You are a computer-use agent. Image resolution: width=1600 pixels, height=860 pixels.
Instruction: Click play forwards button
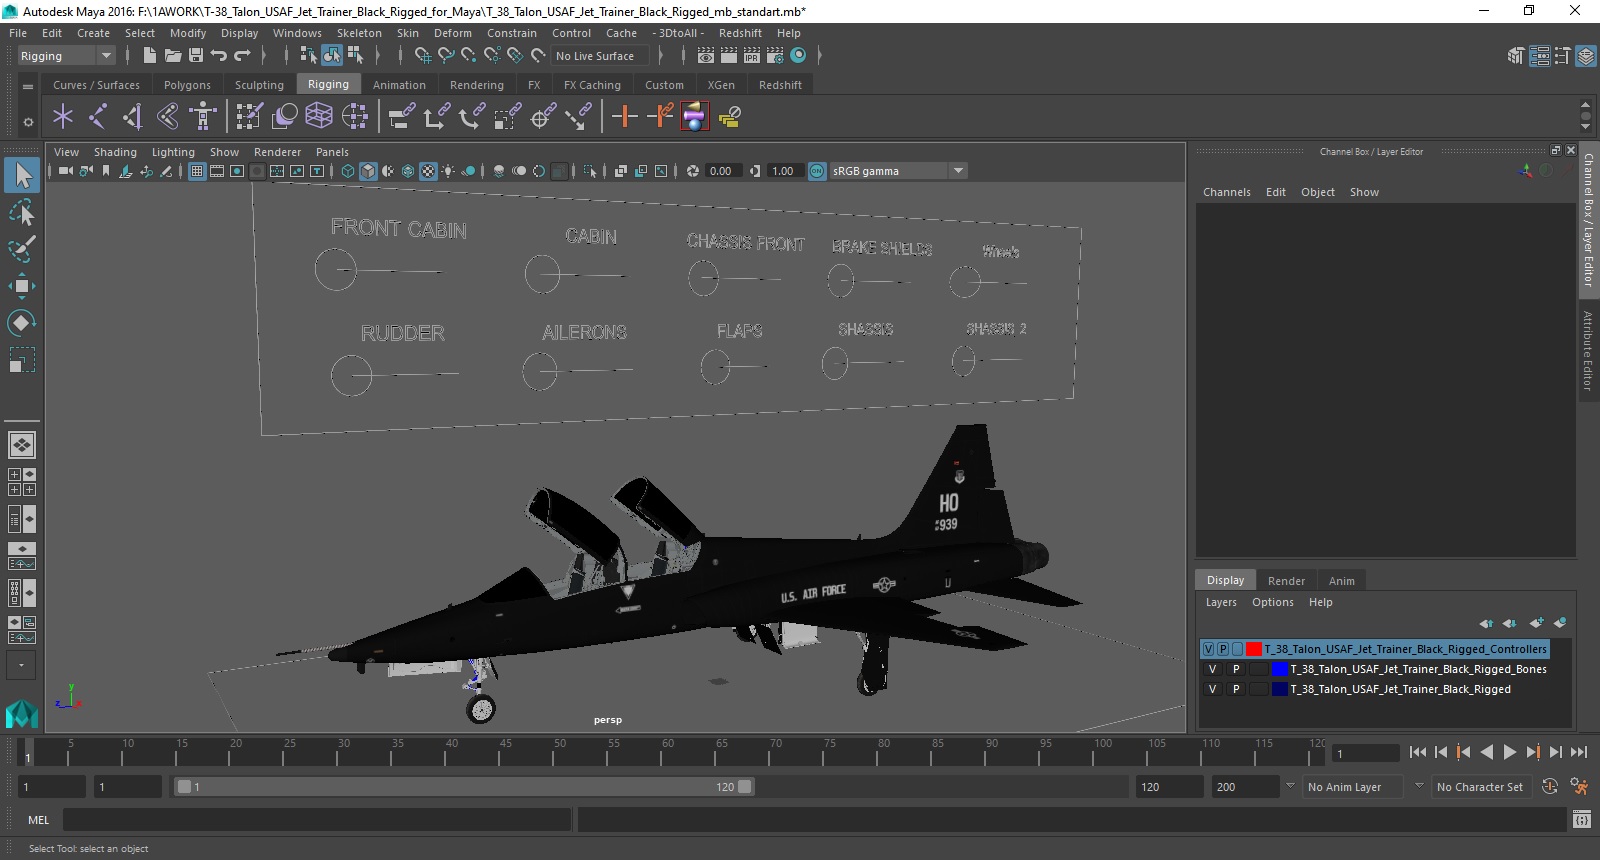pos(1510,752)
